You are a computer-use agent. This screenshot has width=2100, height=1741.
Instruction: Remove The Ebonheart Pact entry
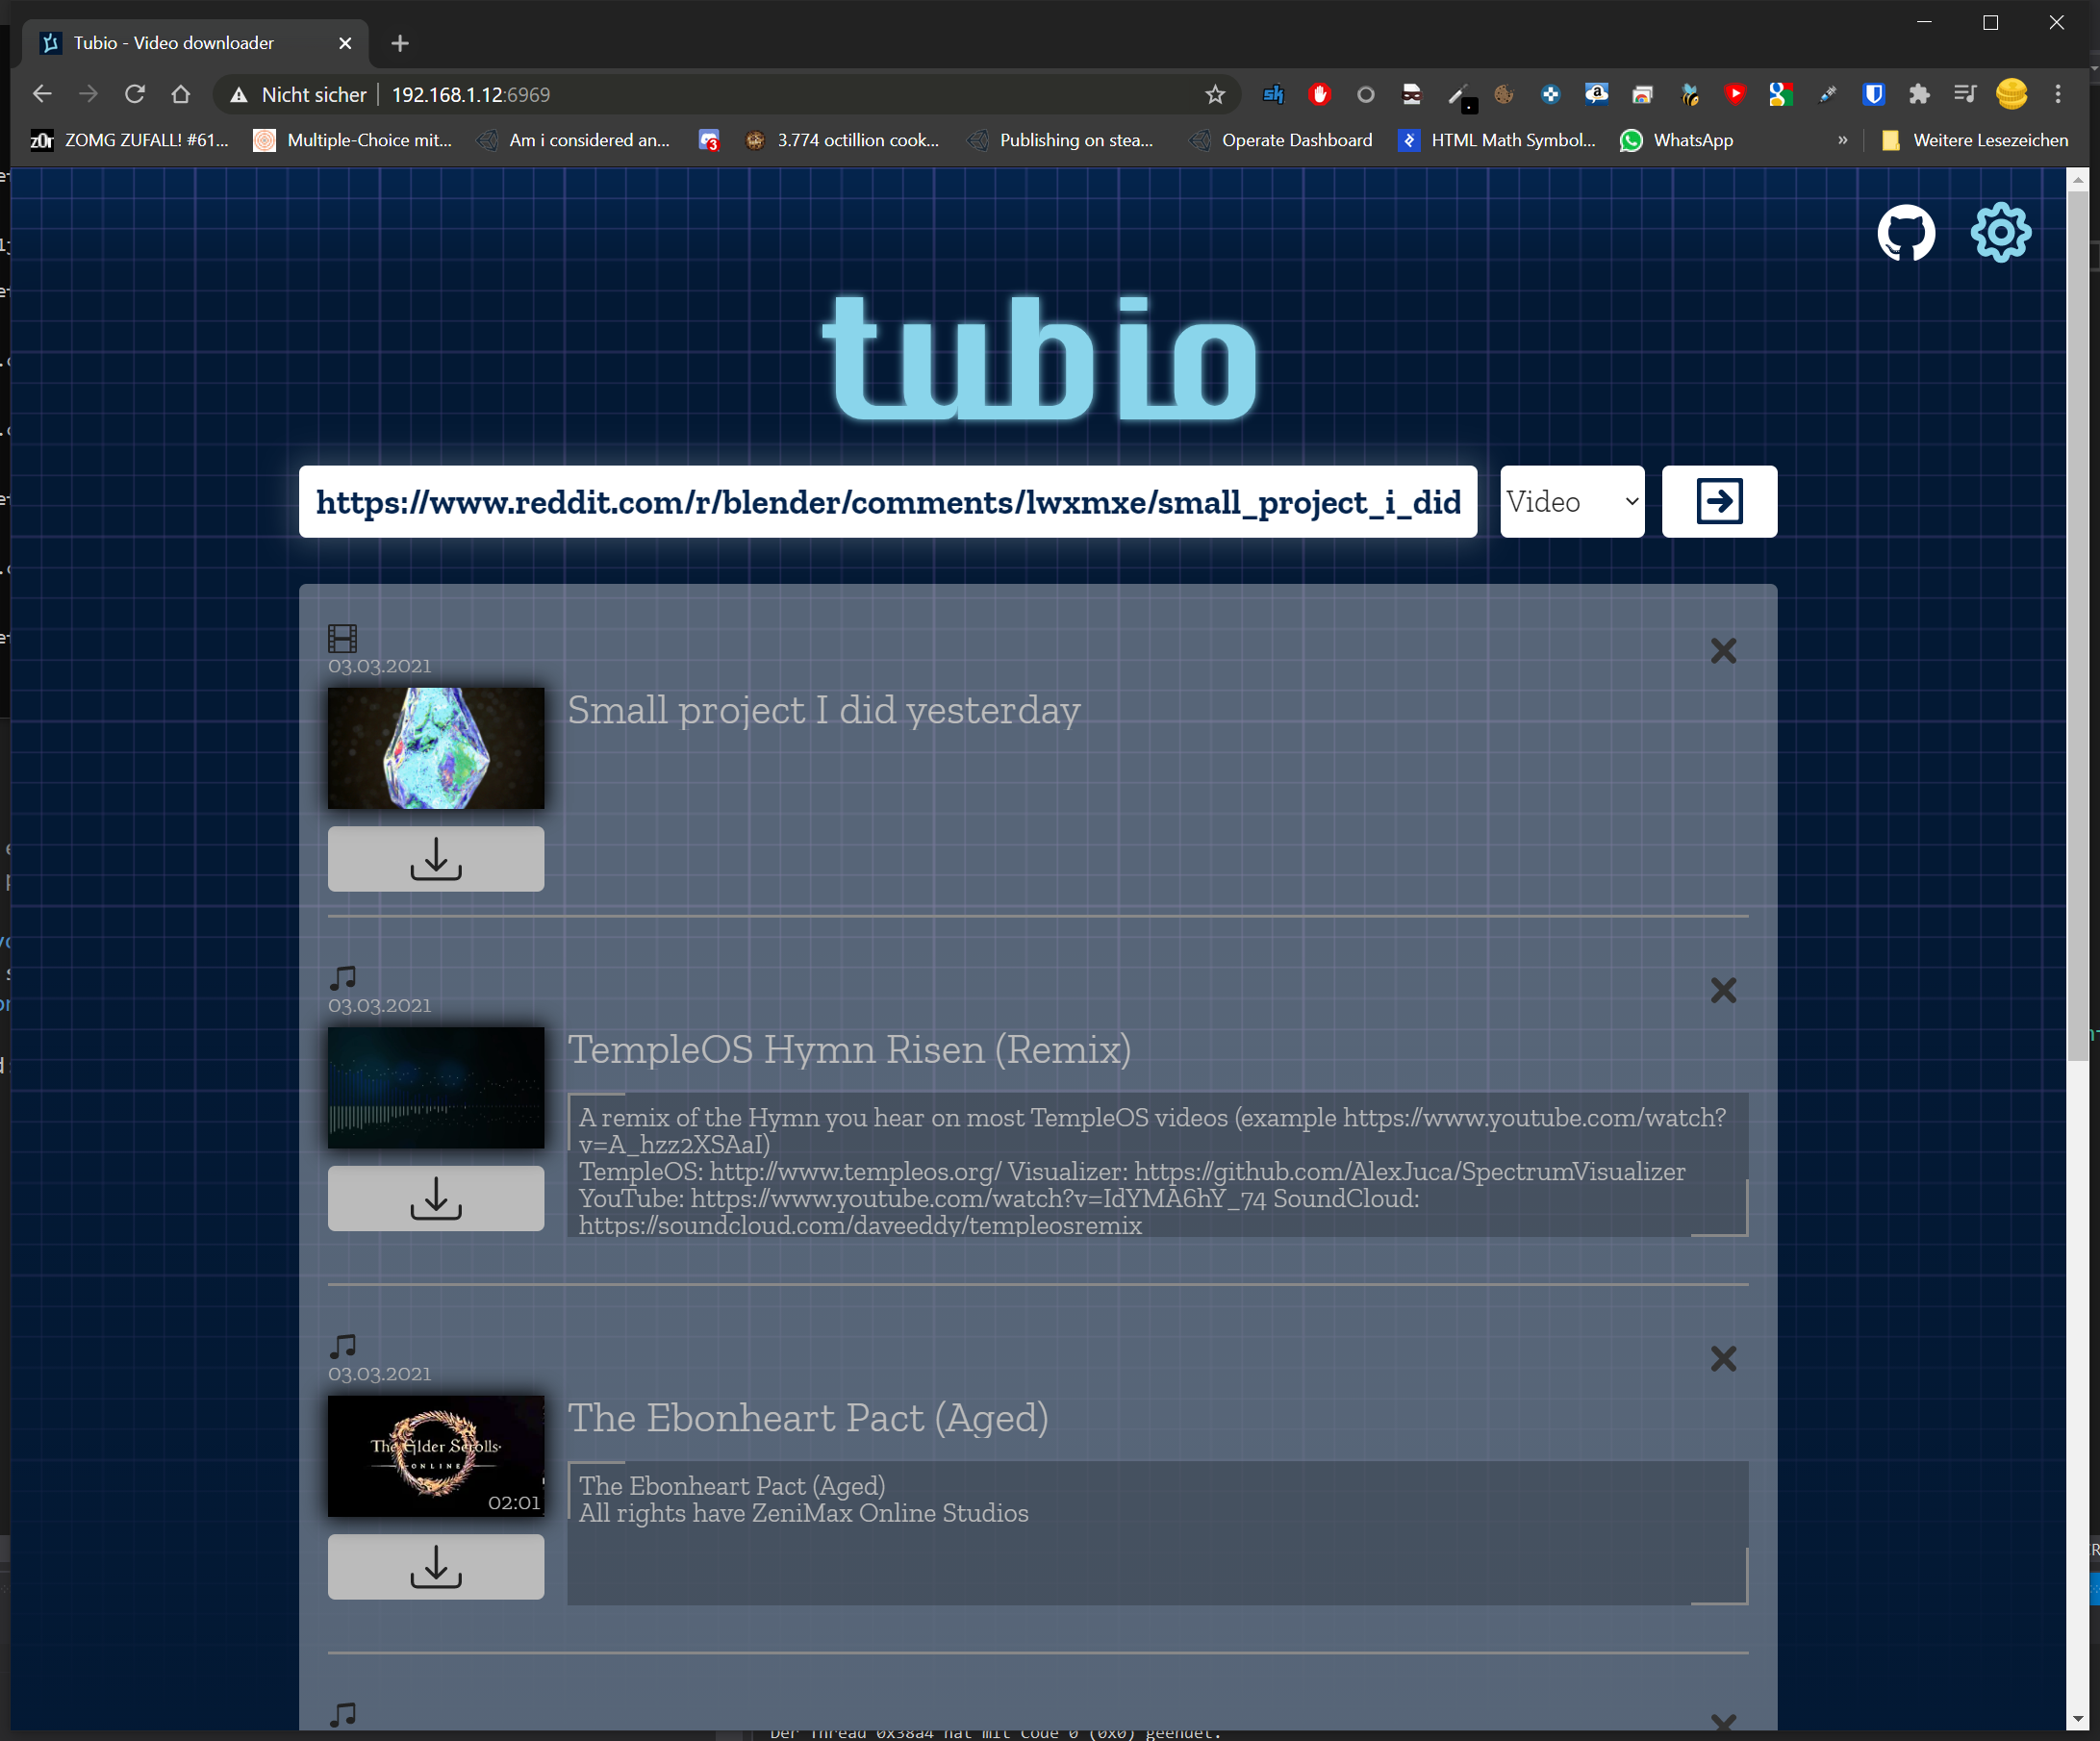(x=1722, y=1358)
